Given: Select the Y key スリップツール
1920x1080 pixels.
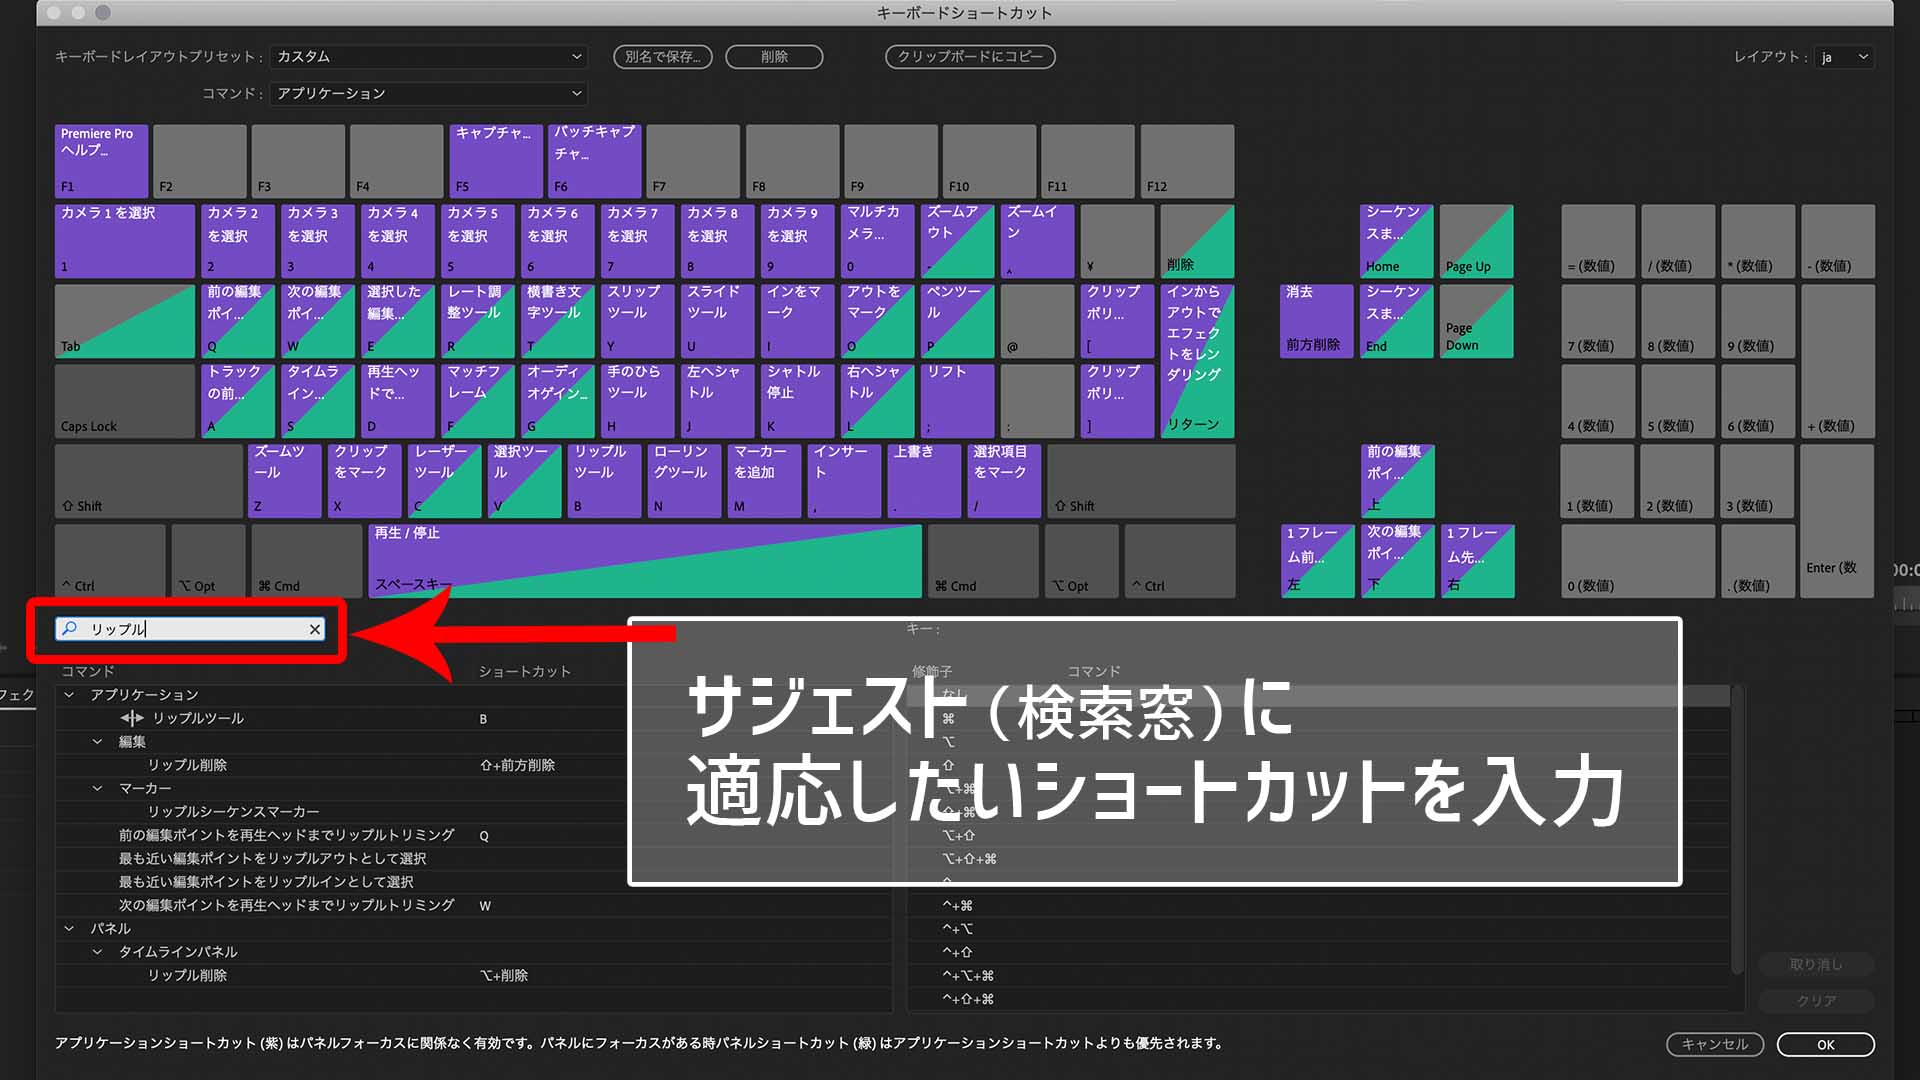Looking at the screenshot, I should pyautogui.click(x=638, y=321).
